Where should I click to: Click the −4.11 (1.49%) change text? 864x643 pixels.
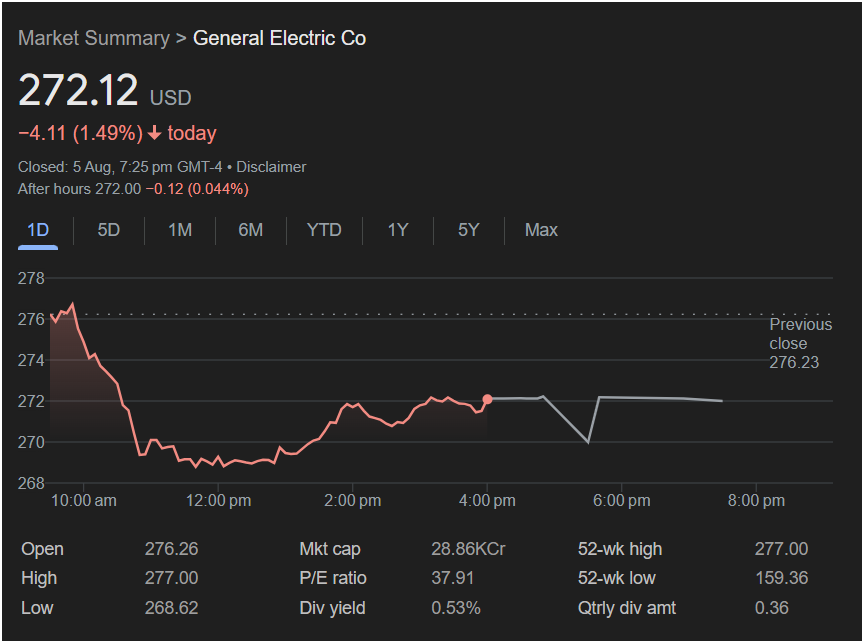[80, 133]
